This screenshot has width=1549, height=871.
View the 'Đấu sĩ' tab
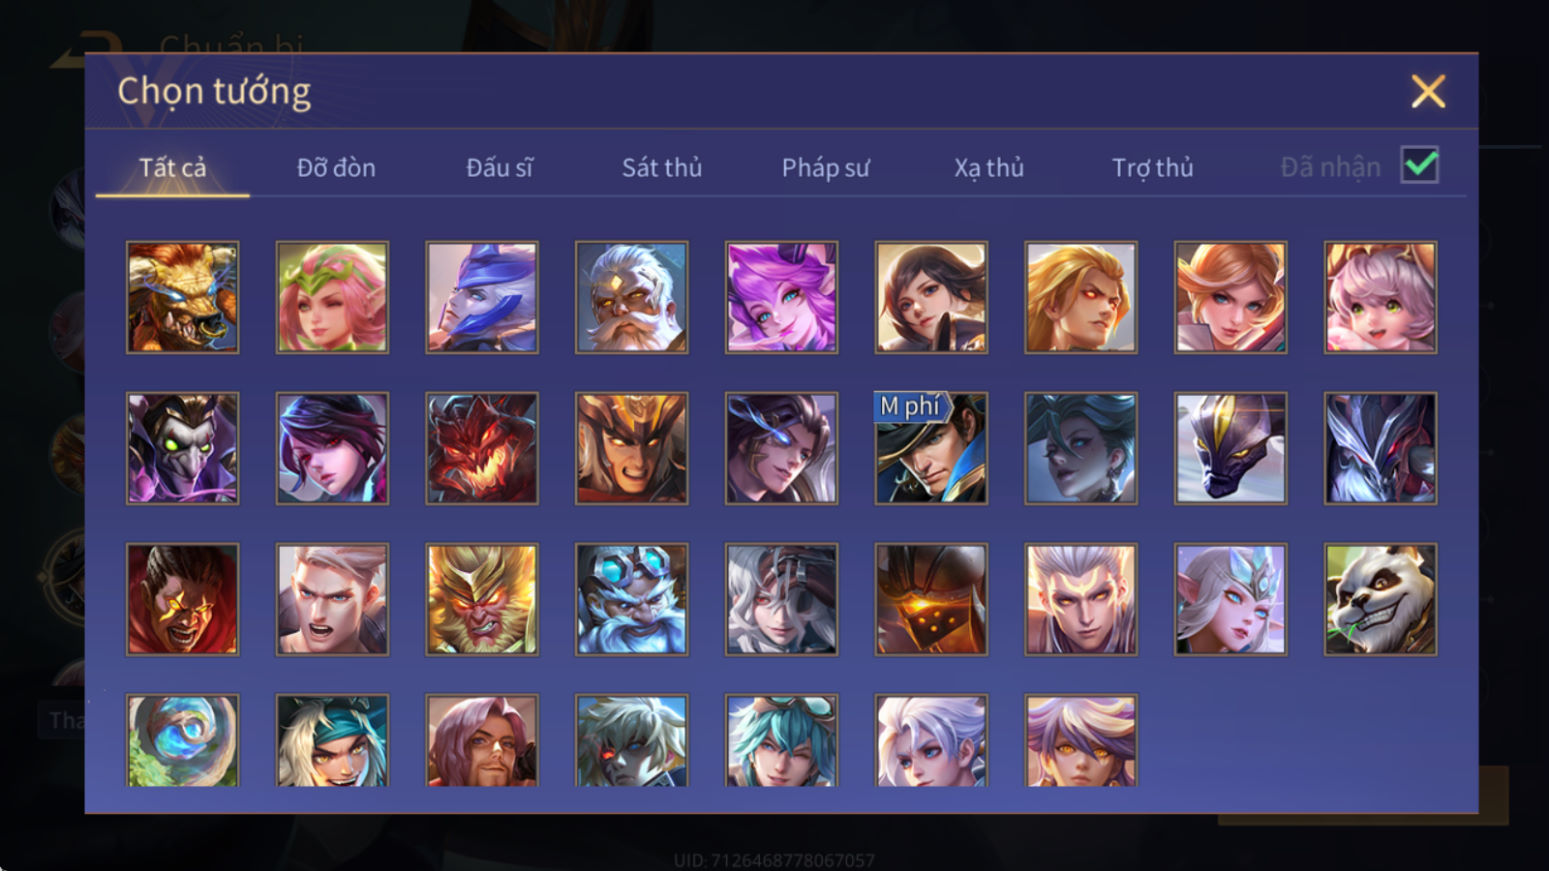point(499,167)
